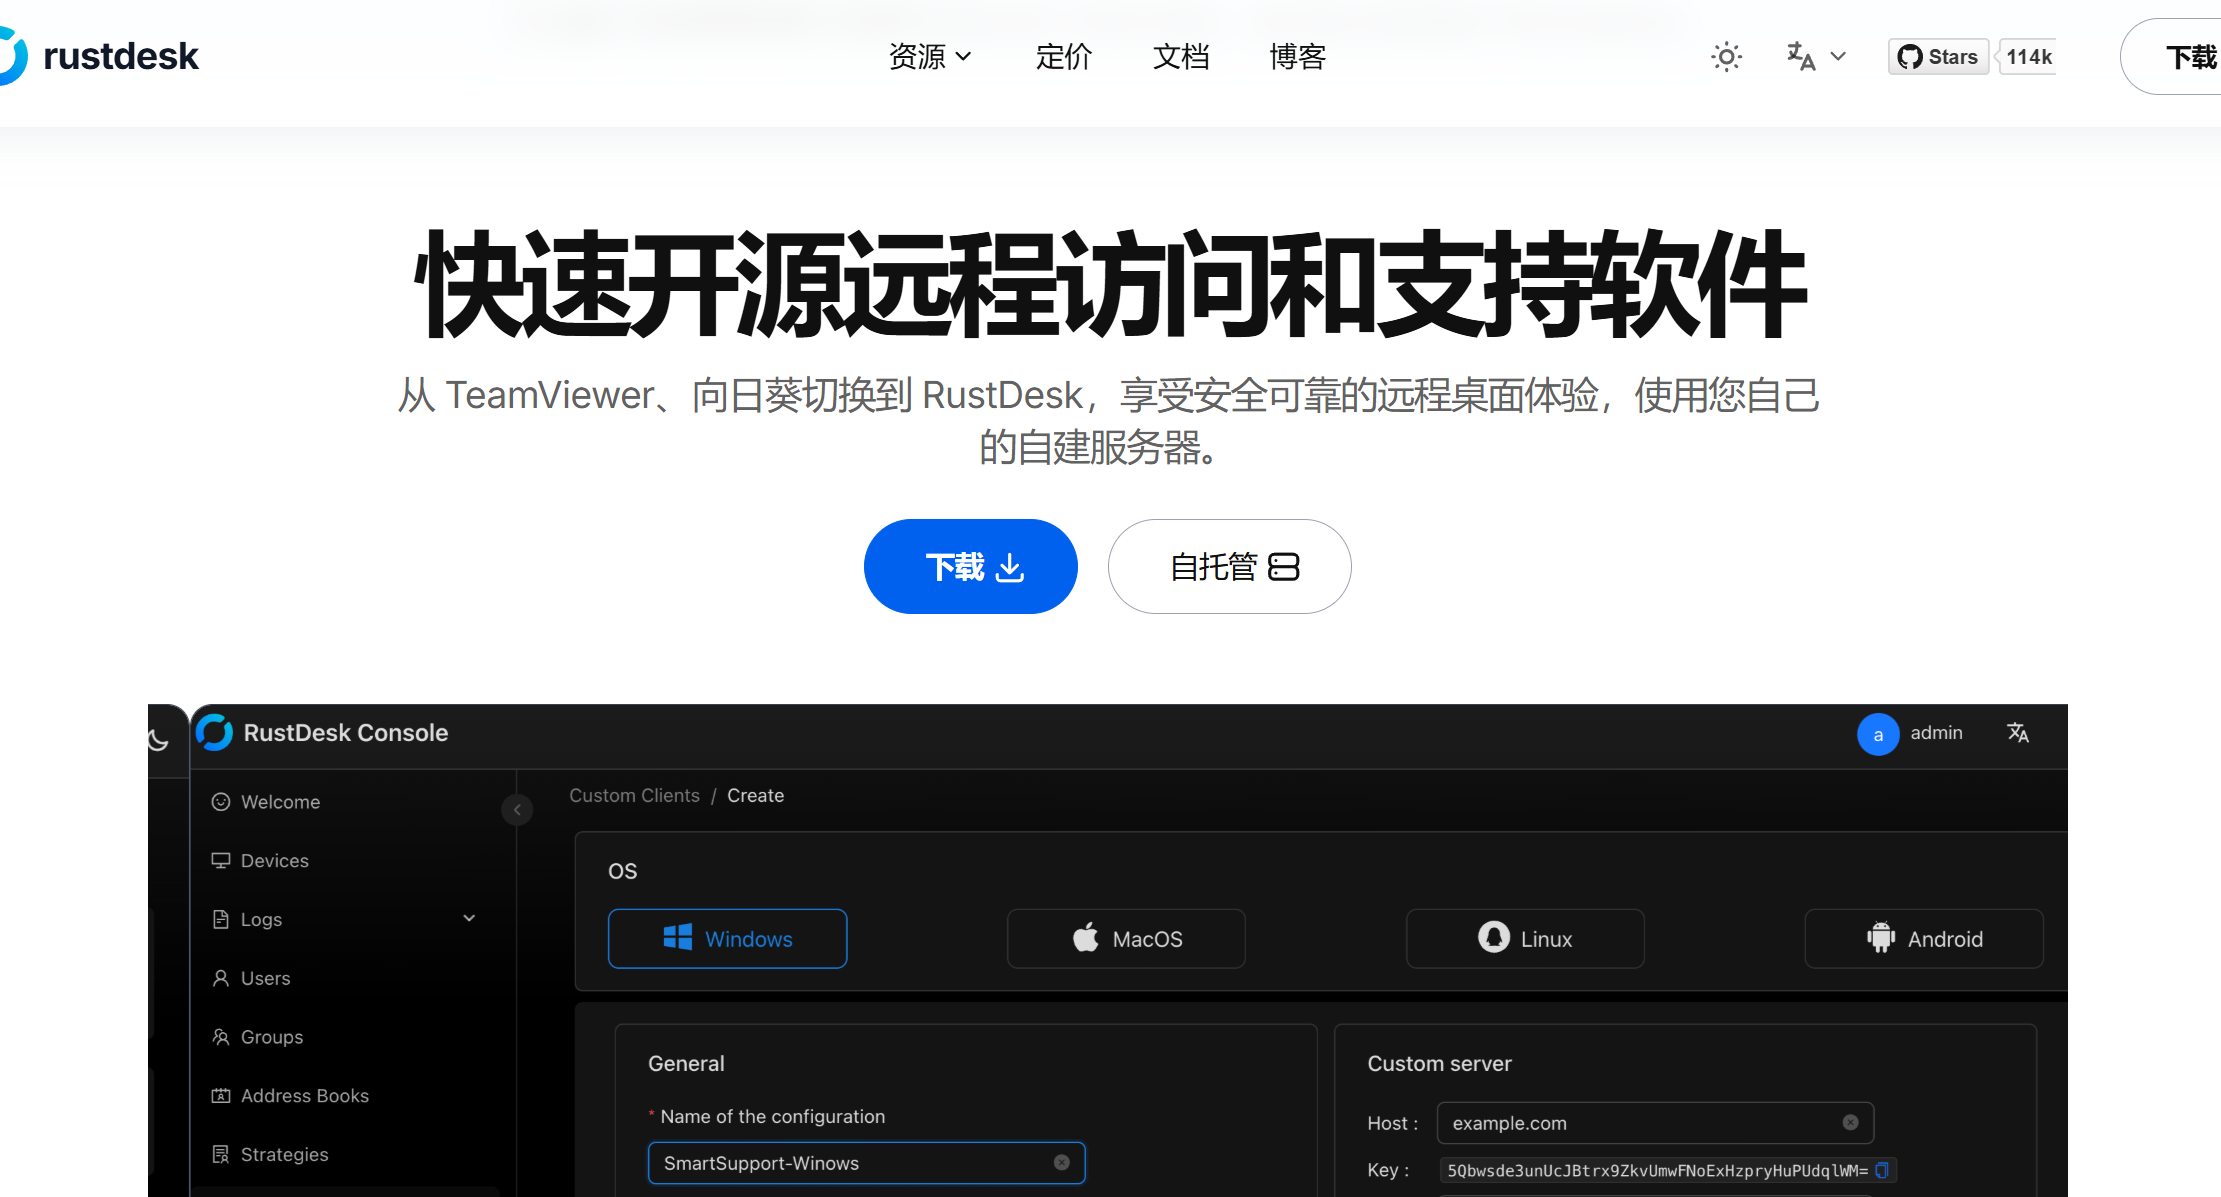Collapse the console sidebar arrow
Viewport: 2221px width, 1197px height.
517,809
